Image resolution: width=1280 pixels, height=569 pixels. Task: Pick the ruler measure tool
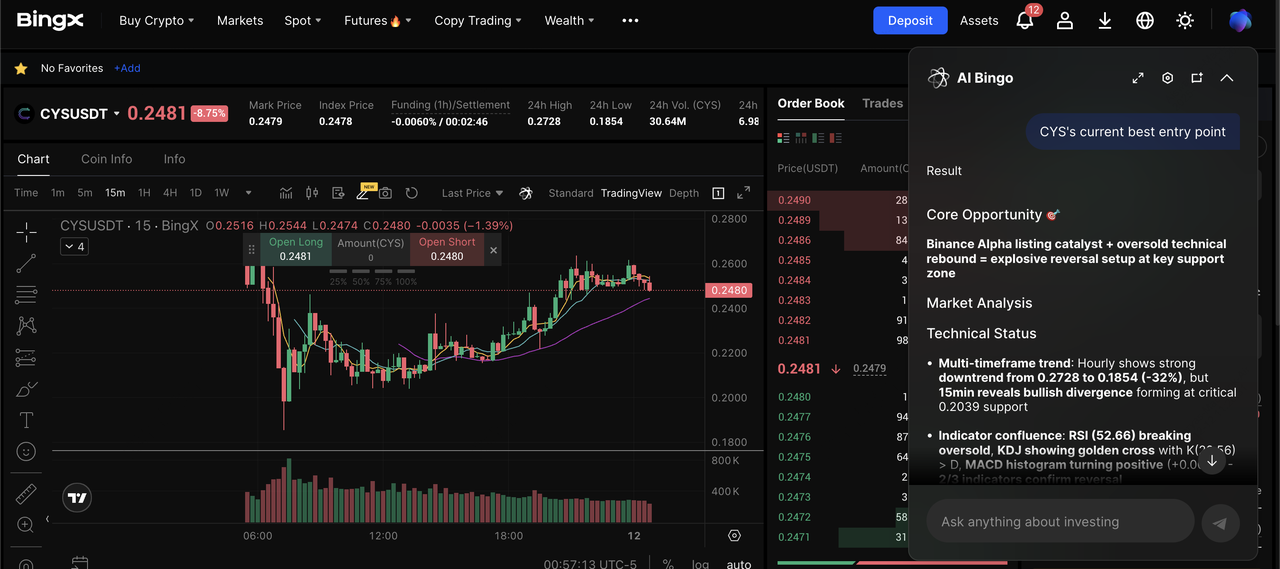[x=26, y=494]
